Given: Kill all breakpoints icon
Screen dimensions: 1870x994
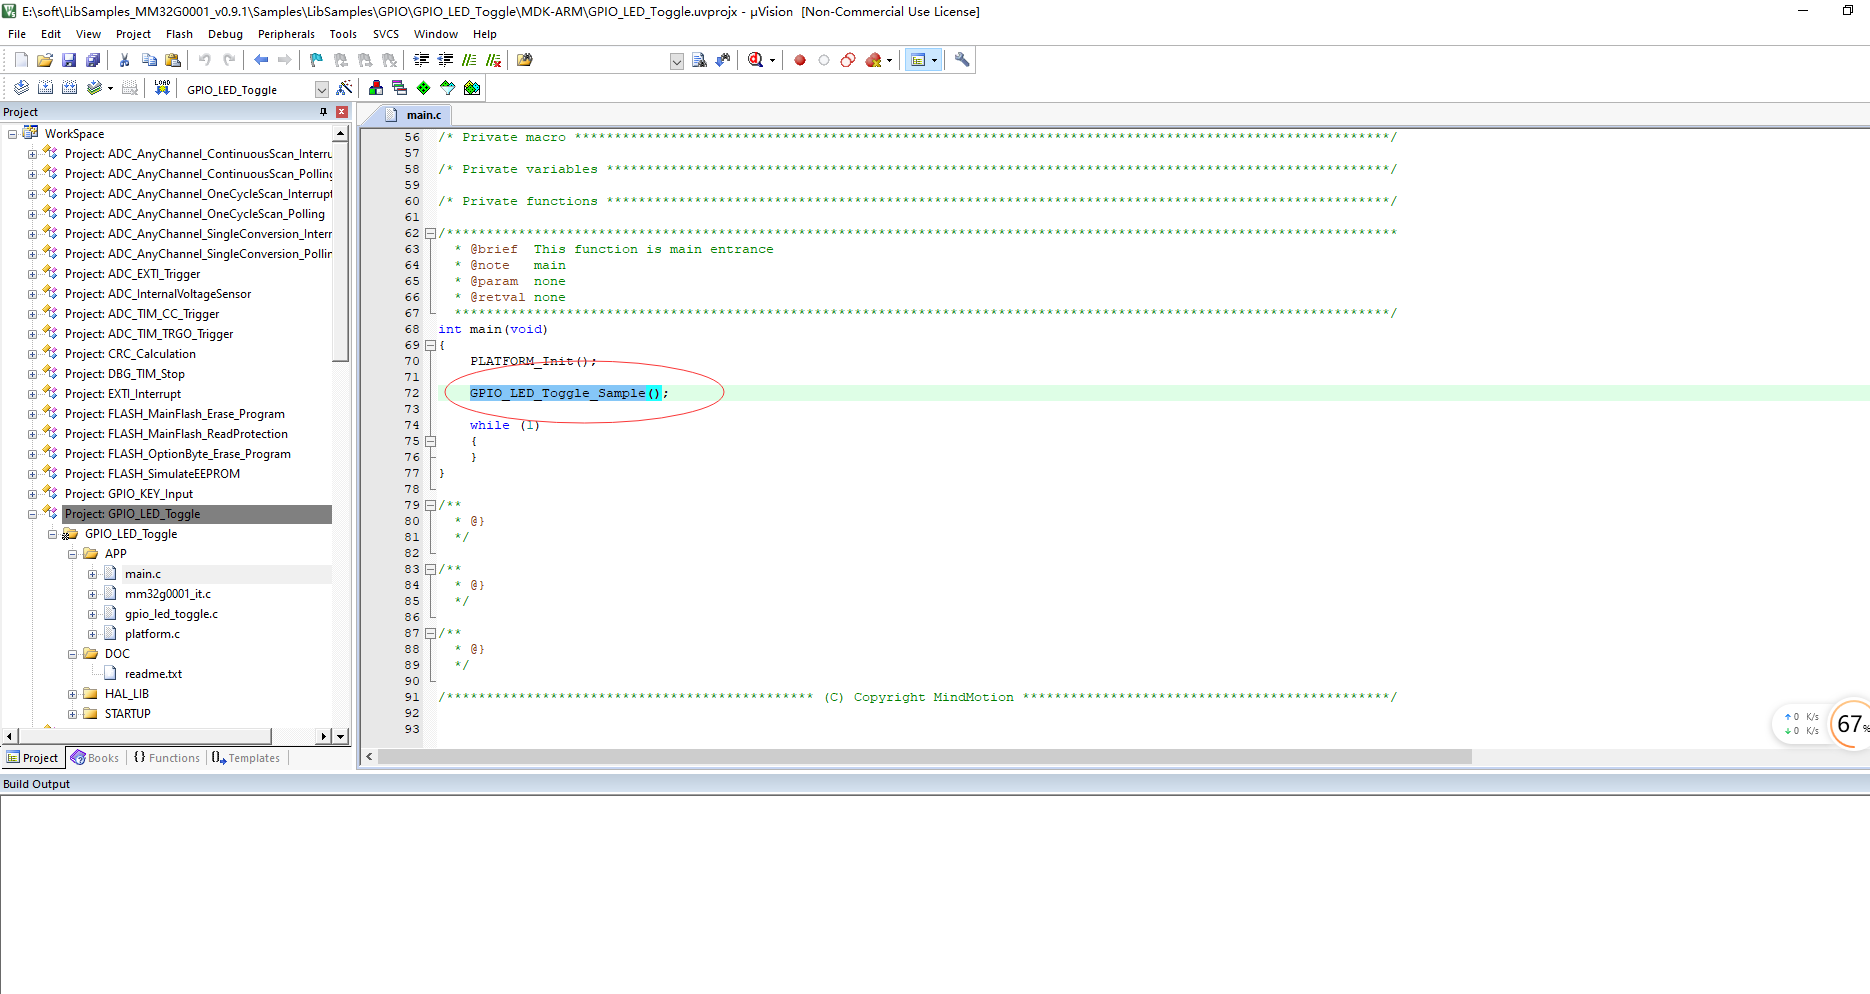Looking at the screenshot, I should click(873, 60).
